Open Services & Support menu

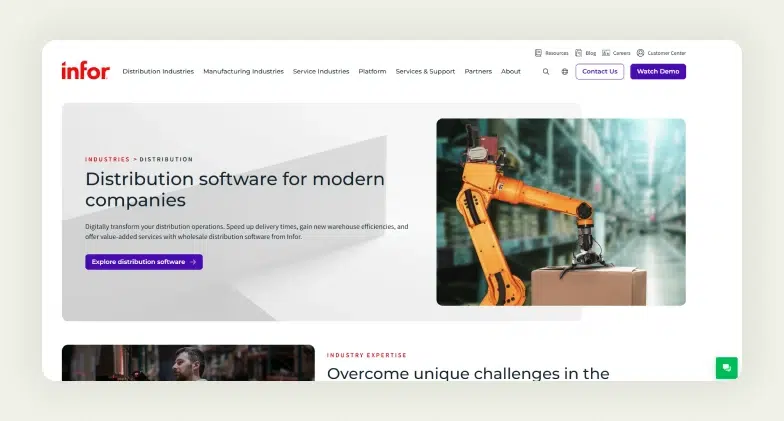426,72
